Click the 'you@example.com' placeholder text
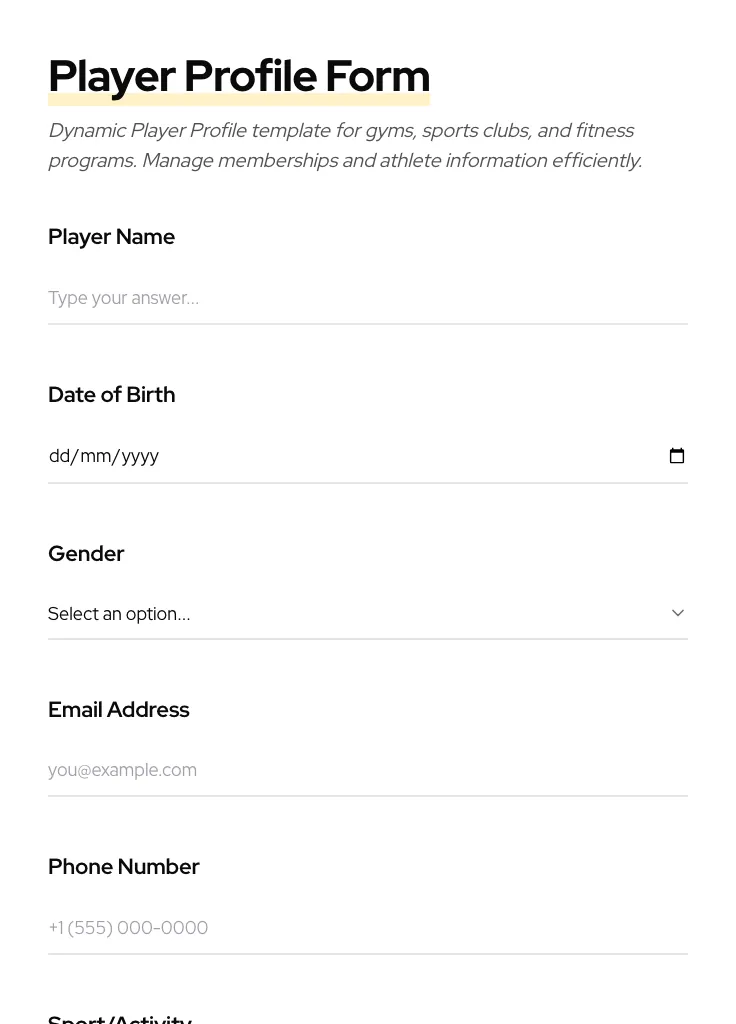 click(x=122, y=770)
